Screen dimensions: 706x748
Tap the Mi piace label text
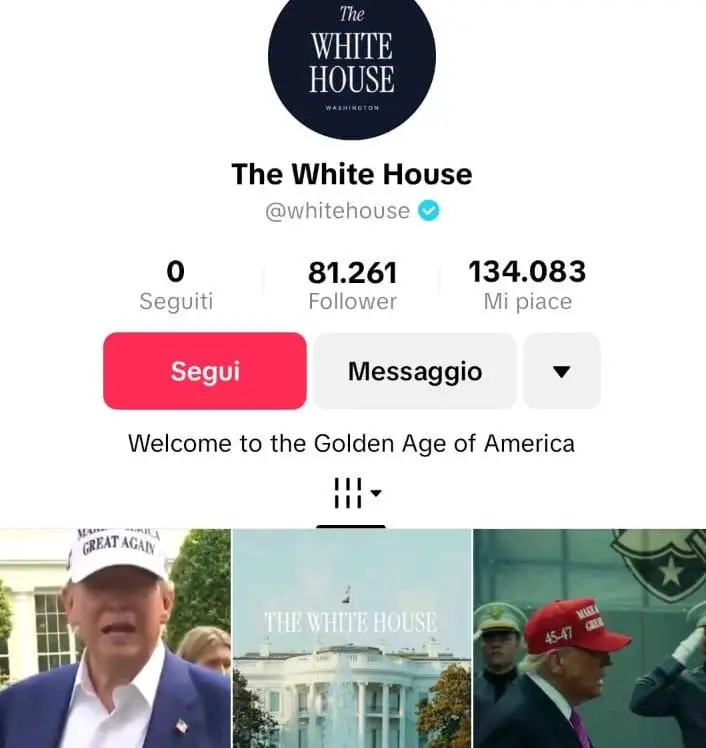[528, 301]
